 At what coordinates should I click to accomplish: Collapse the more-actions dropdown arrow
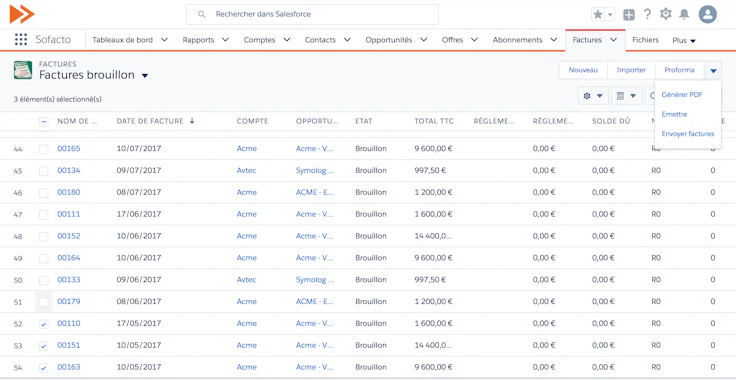click(x=713, y=71)
